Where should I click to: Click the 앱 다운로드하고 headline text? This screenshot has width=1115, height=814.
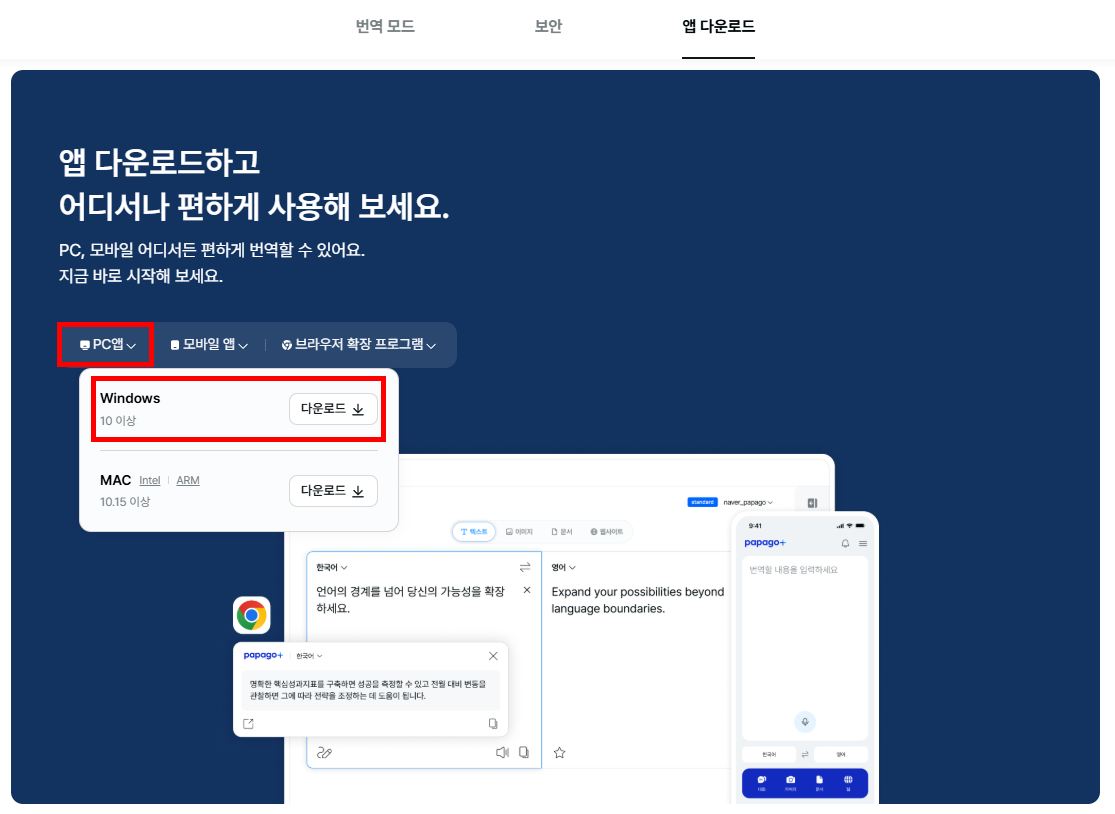159,163
